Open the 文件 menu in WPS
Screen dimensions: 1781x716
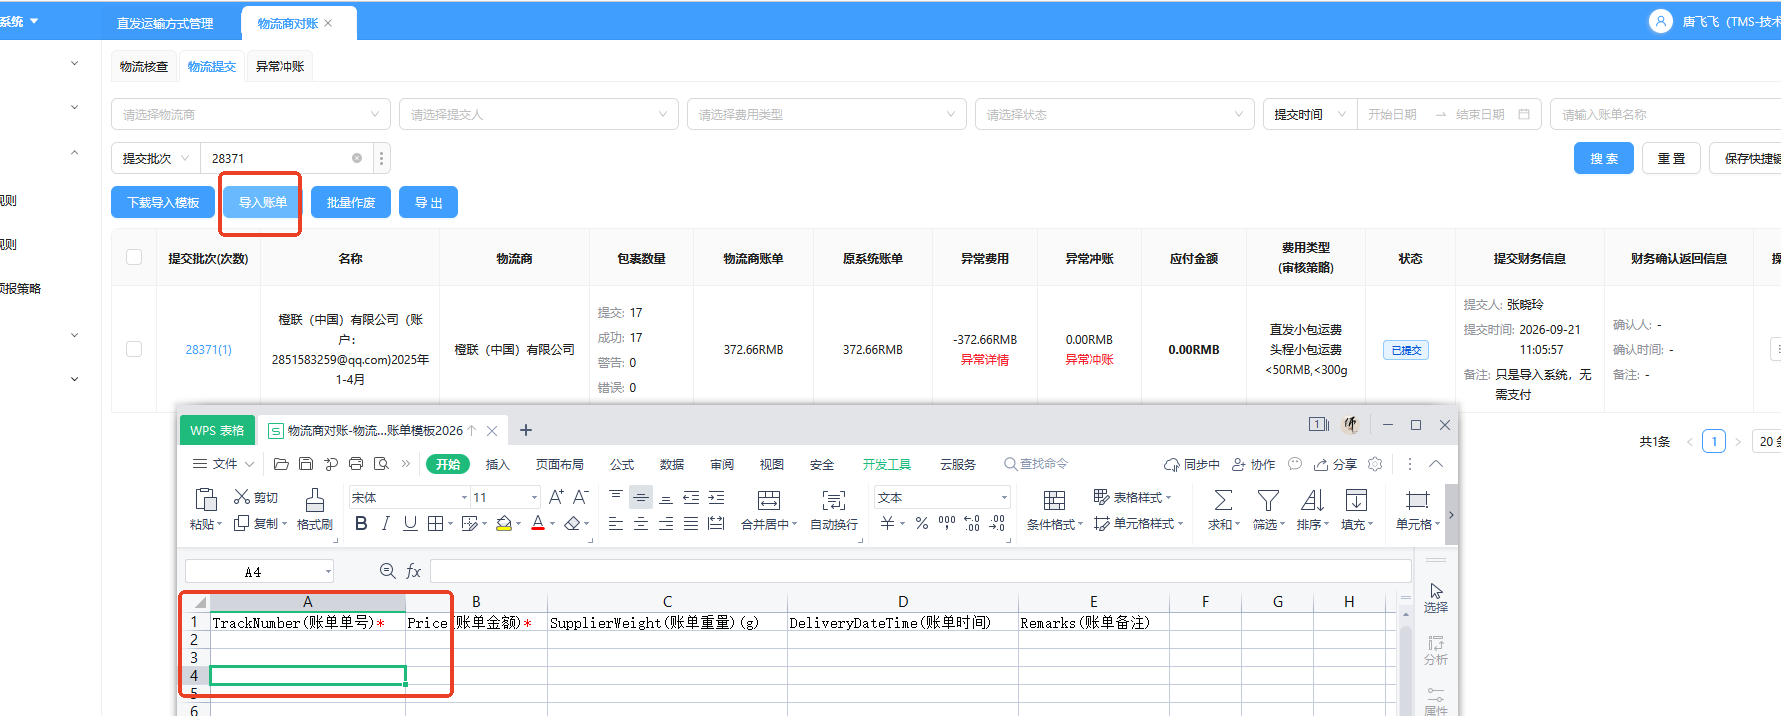point(224,464)
